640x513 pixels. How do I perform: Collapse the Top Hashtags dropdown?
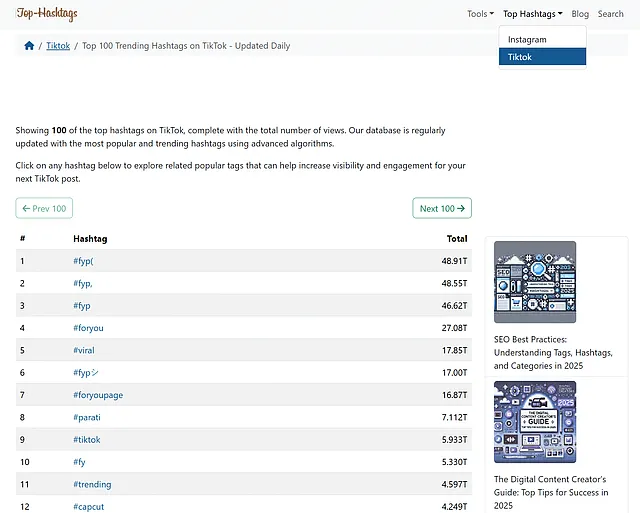click(x=533, y=14)
